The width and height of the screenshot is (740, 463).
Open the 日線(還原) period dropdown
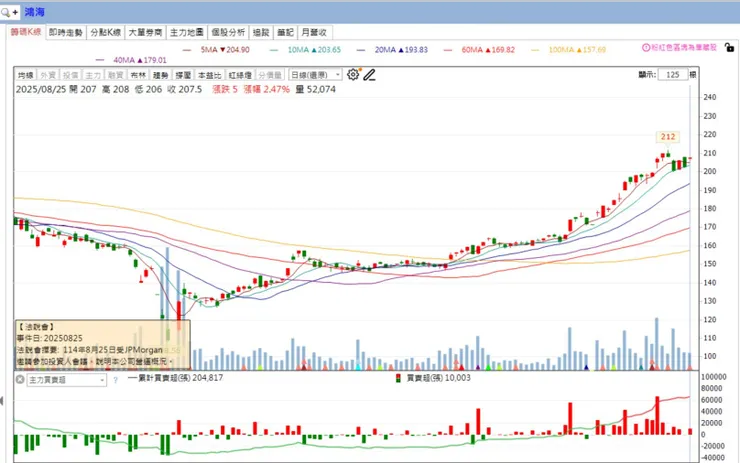315,75
